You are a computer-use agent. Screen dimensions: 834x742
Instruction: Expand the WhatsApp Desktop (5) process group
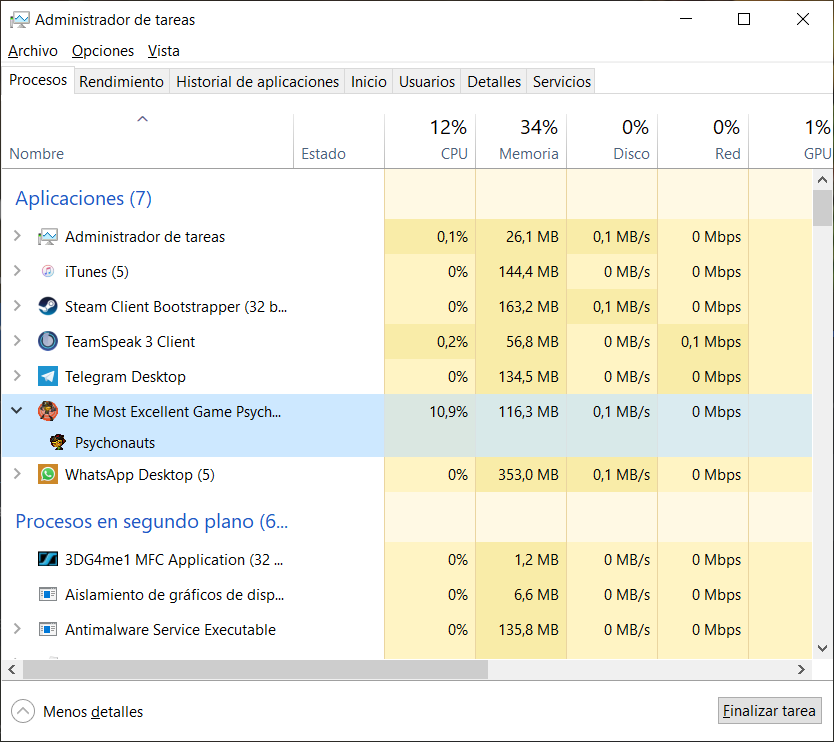pyautogui.click(x=15, y=474)
